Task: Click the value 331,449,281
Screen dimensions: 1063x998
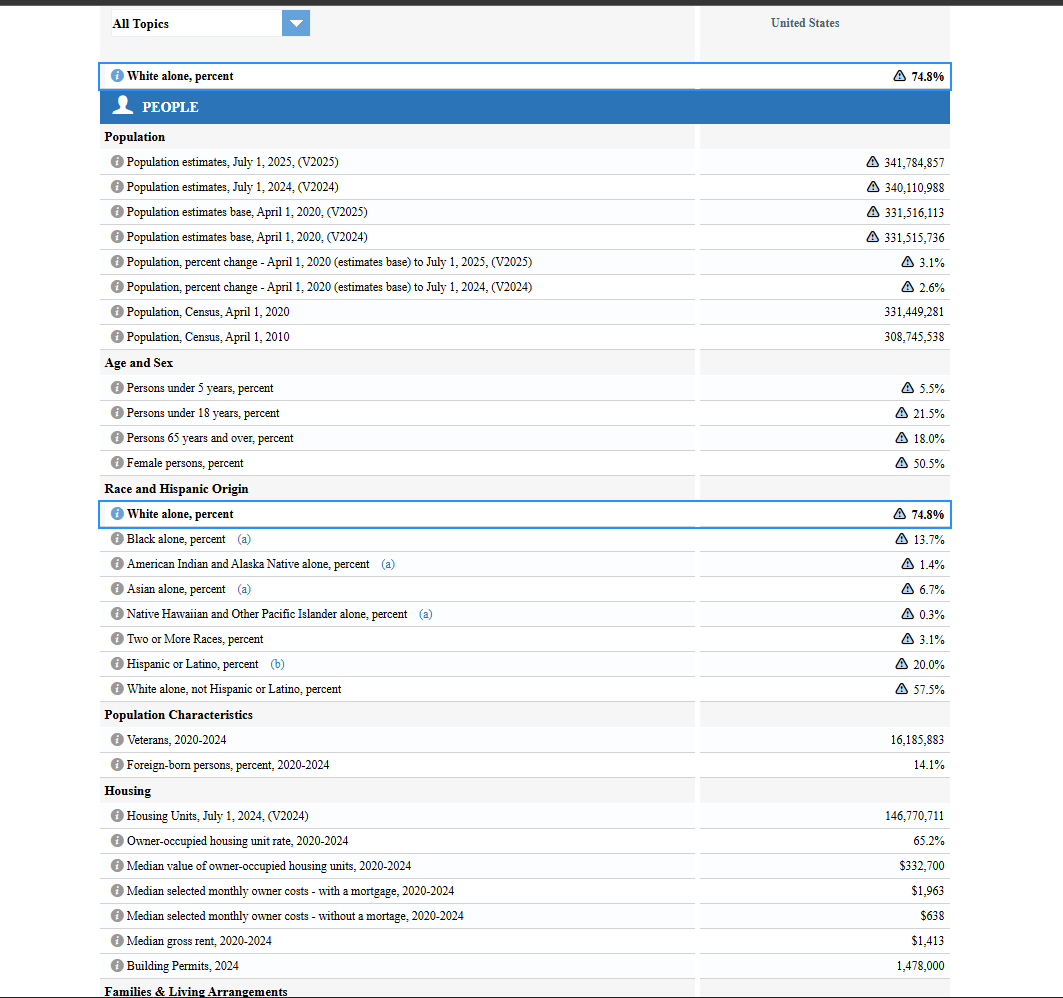Action: (x=914, y=312)
